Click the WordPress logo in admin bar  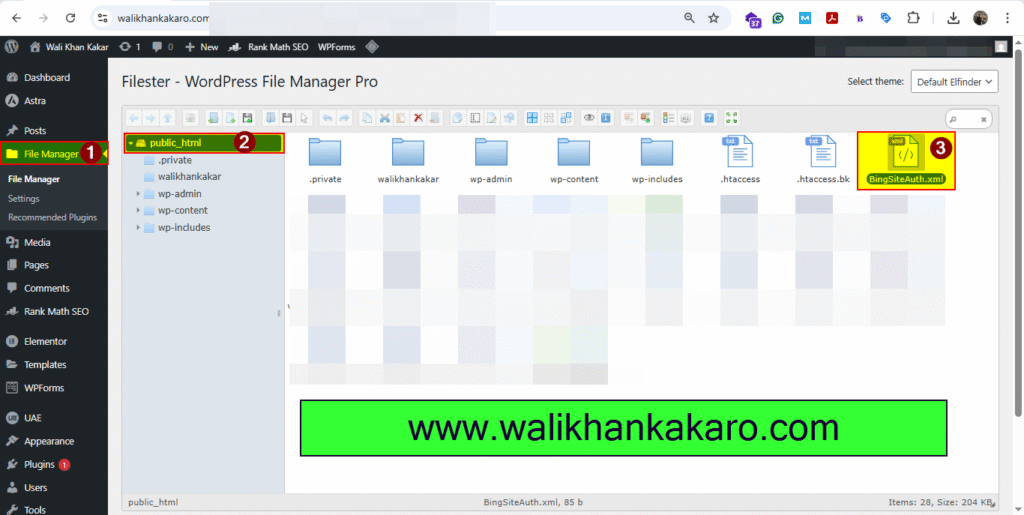tap(11, 47)
